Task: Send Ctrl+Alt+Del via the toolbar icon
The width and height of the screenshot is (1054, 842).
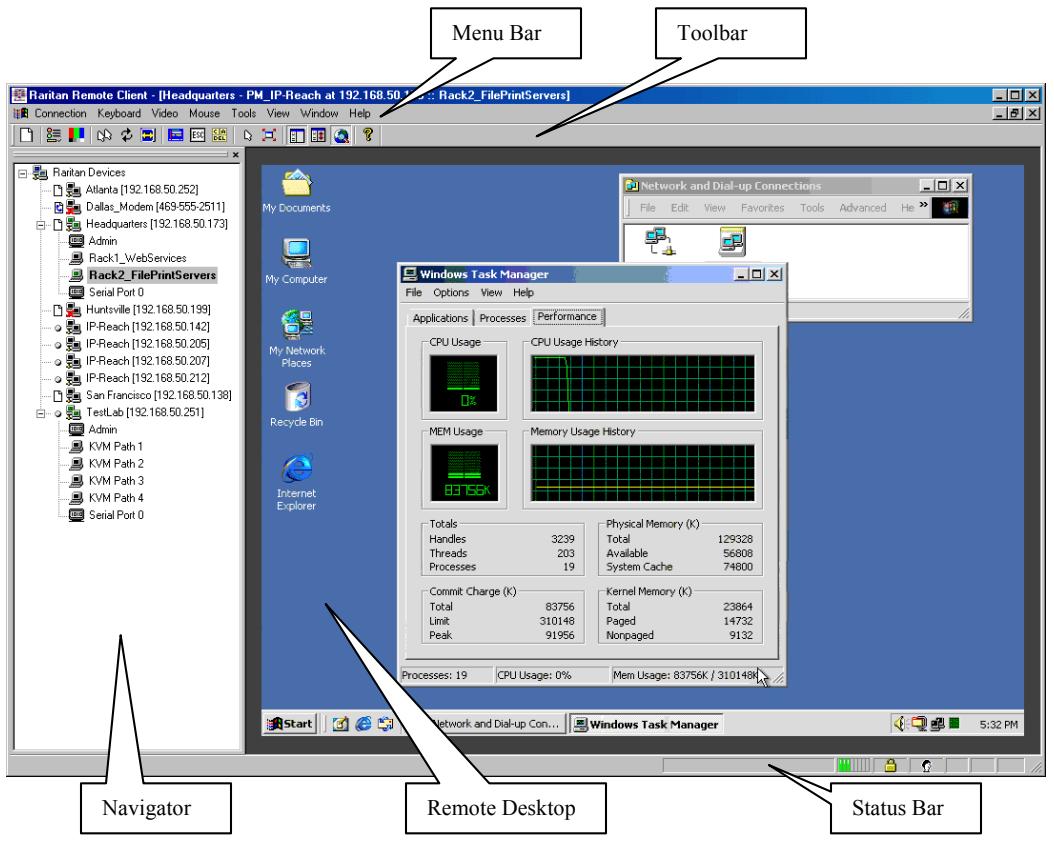Action: pos(220,135)
